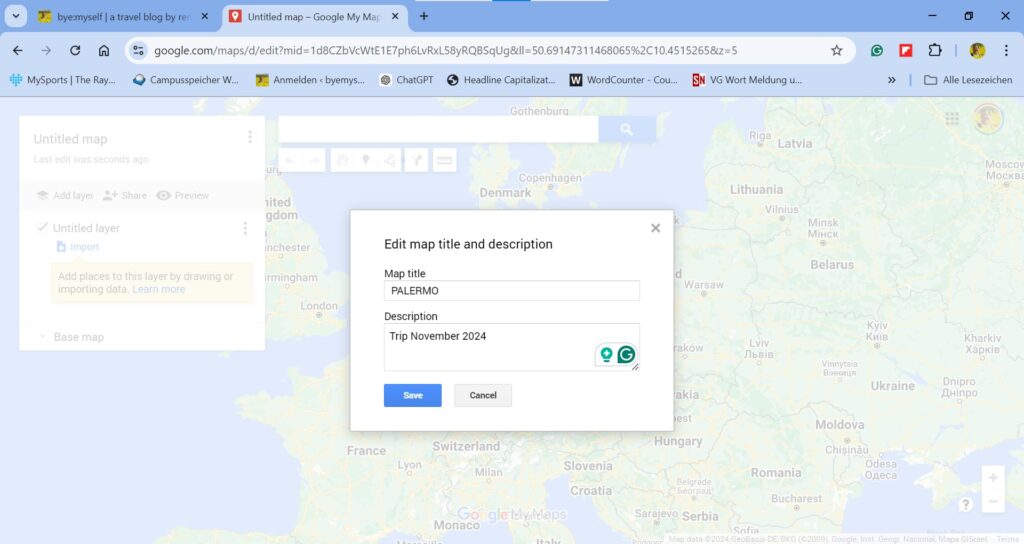Click the Redo arrow in map toolbar
This screenshot has width=1024, height=544.
[x=314, y=160]
